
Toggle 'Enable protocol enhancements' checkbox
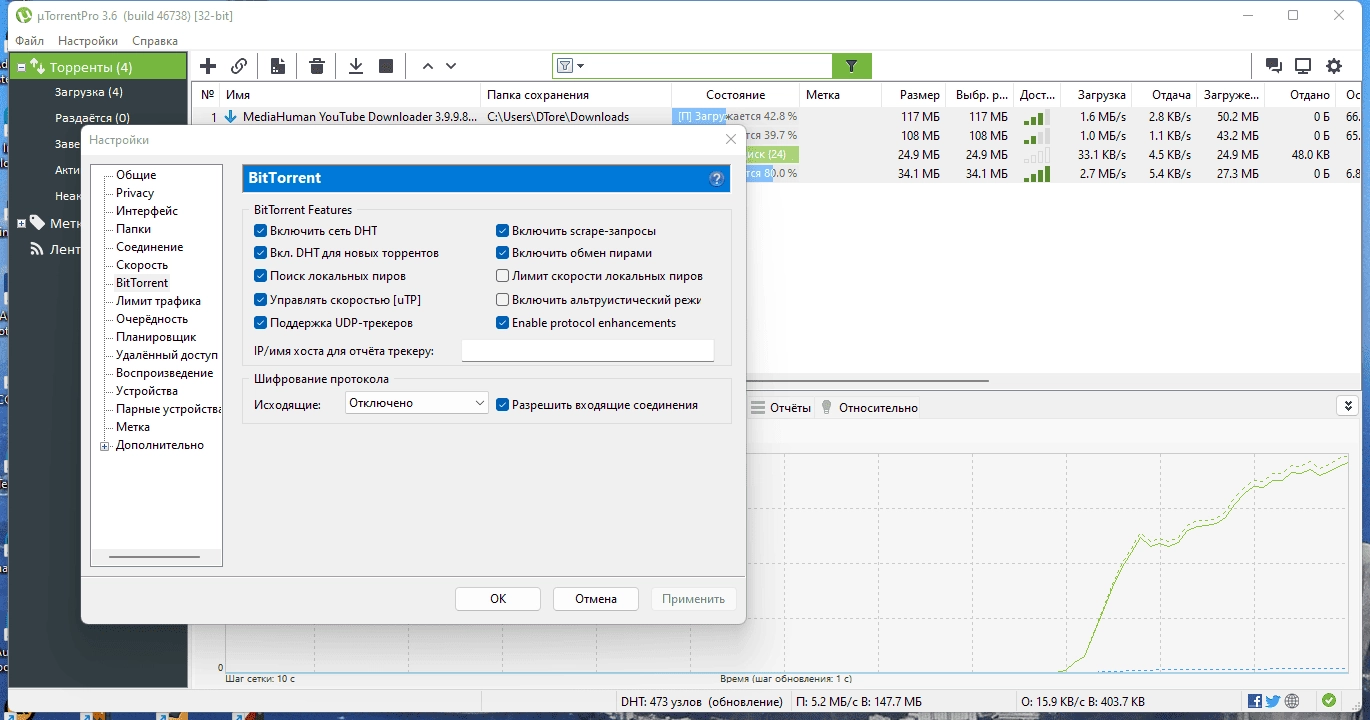click(503, 323)
